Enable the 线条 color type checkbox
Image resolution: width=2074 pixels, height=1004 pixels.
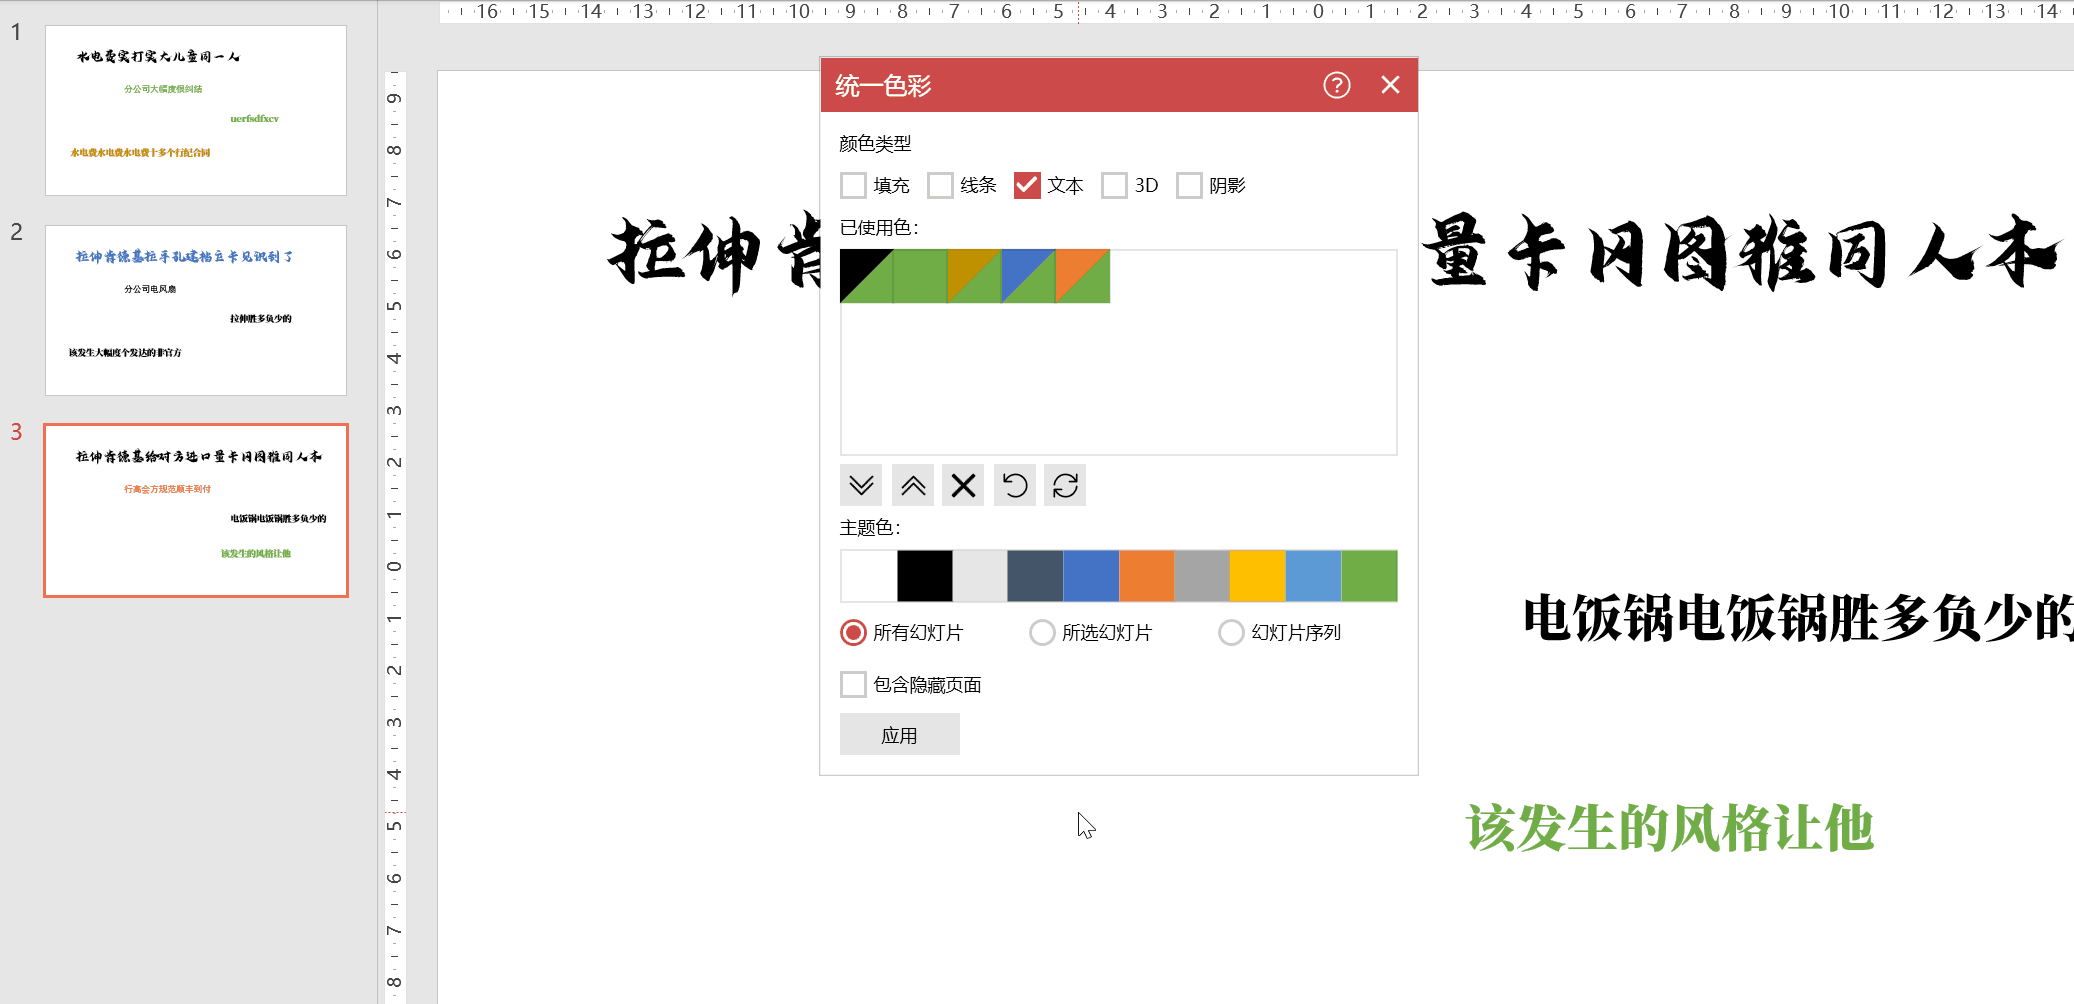940,186
